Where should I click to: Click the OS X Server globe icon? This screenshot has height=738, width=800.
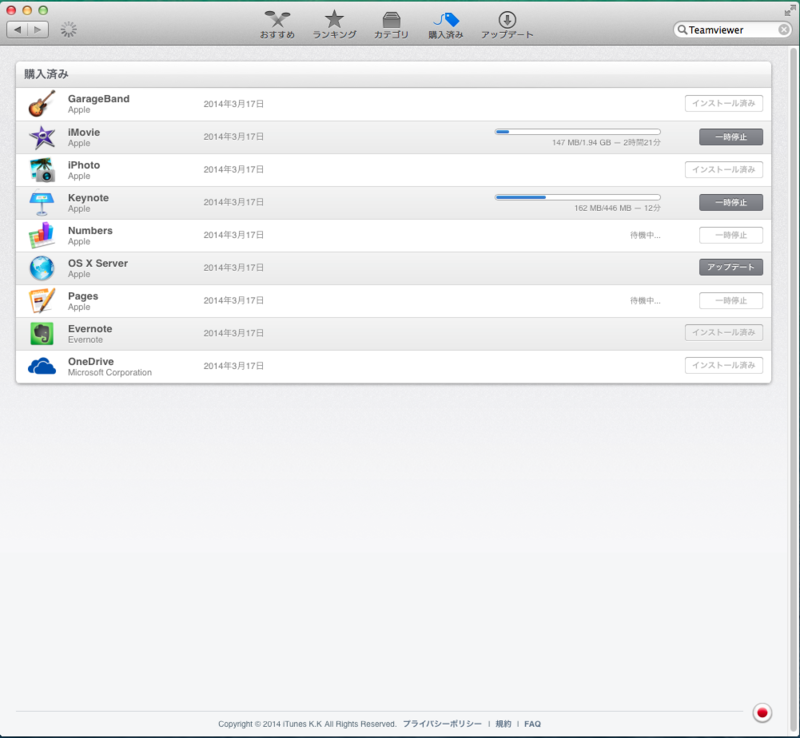pos(42,268)
